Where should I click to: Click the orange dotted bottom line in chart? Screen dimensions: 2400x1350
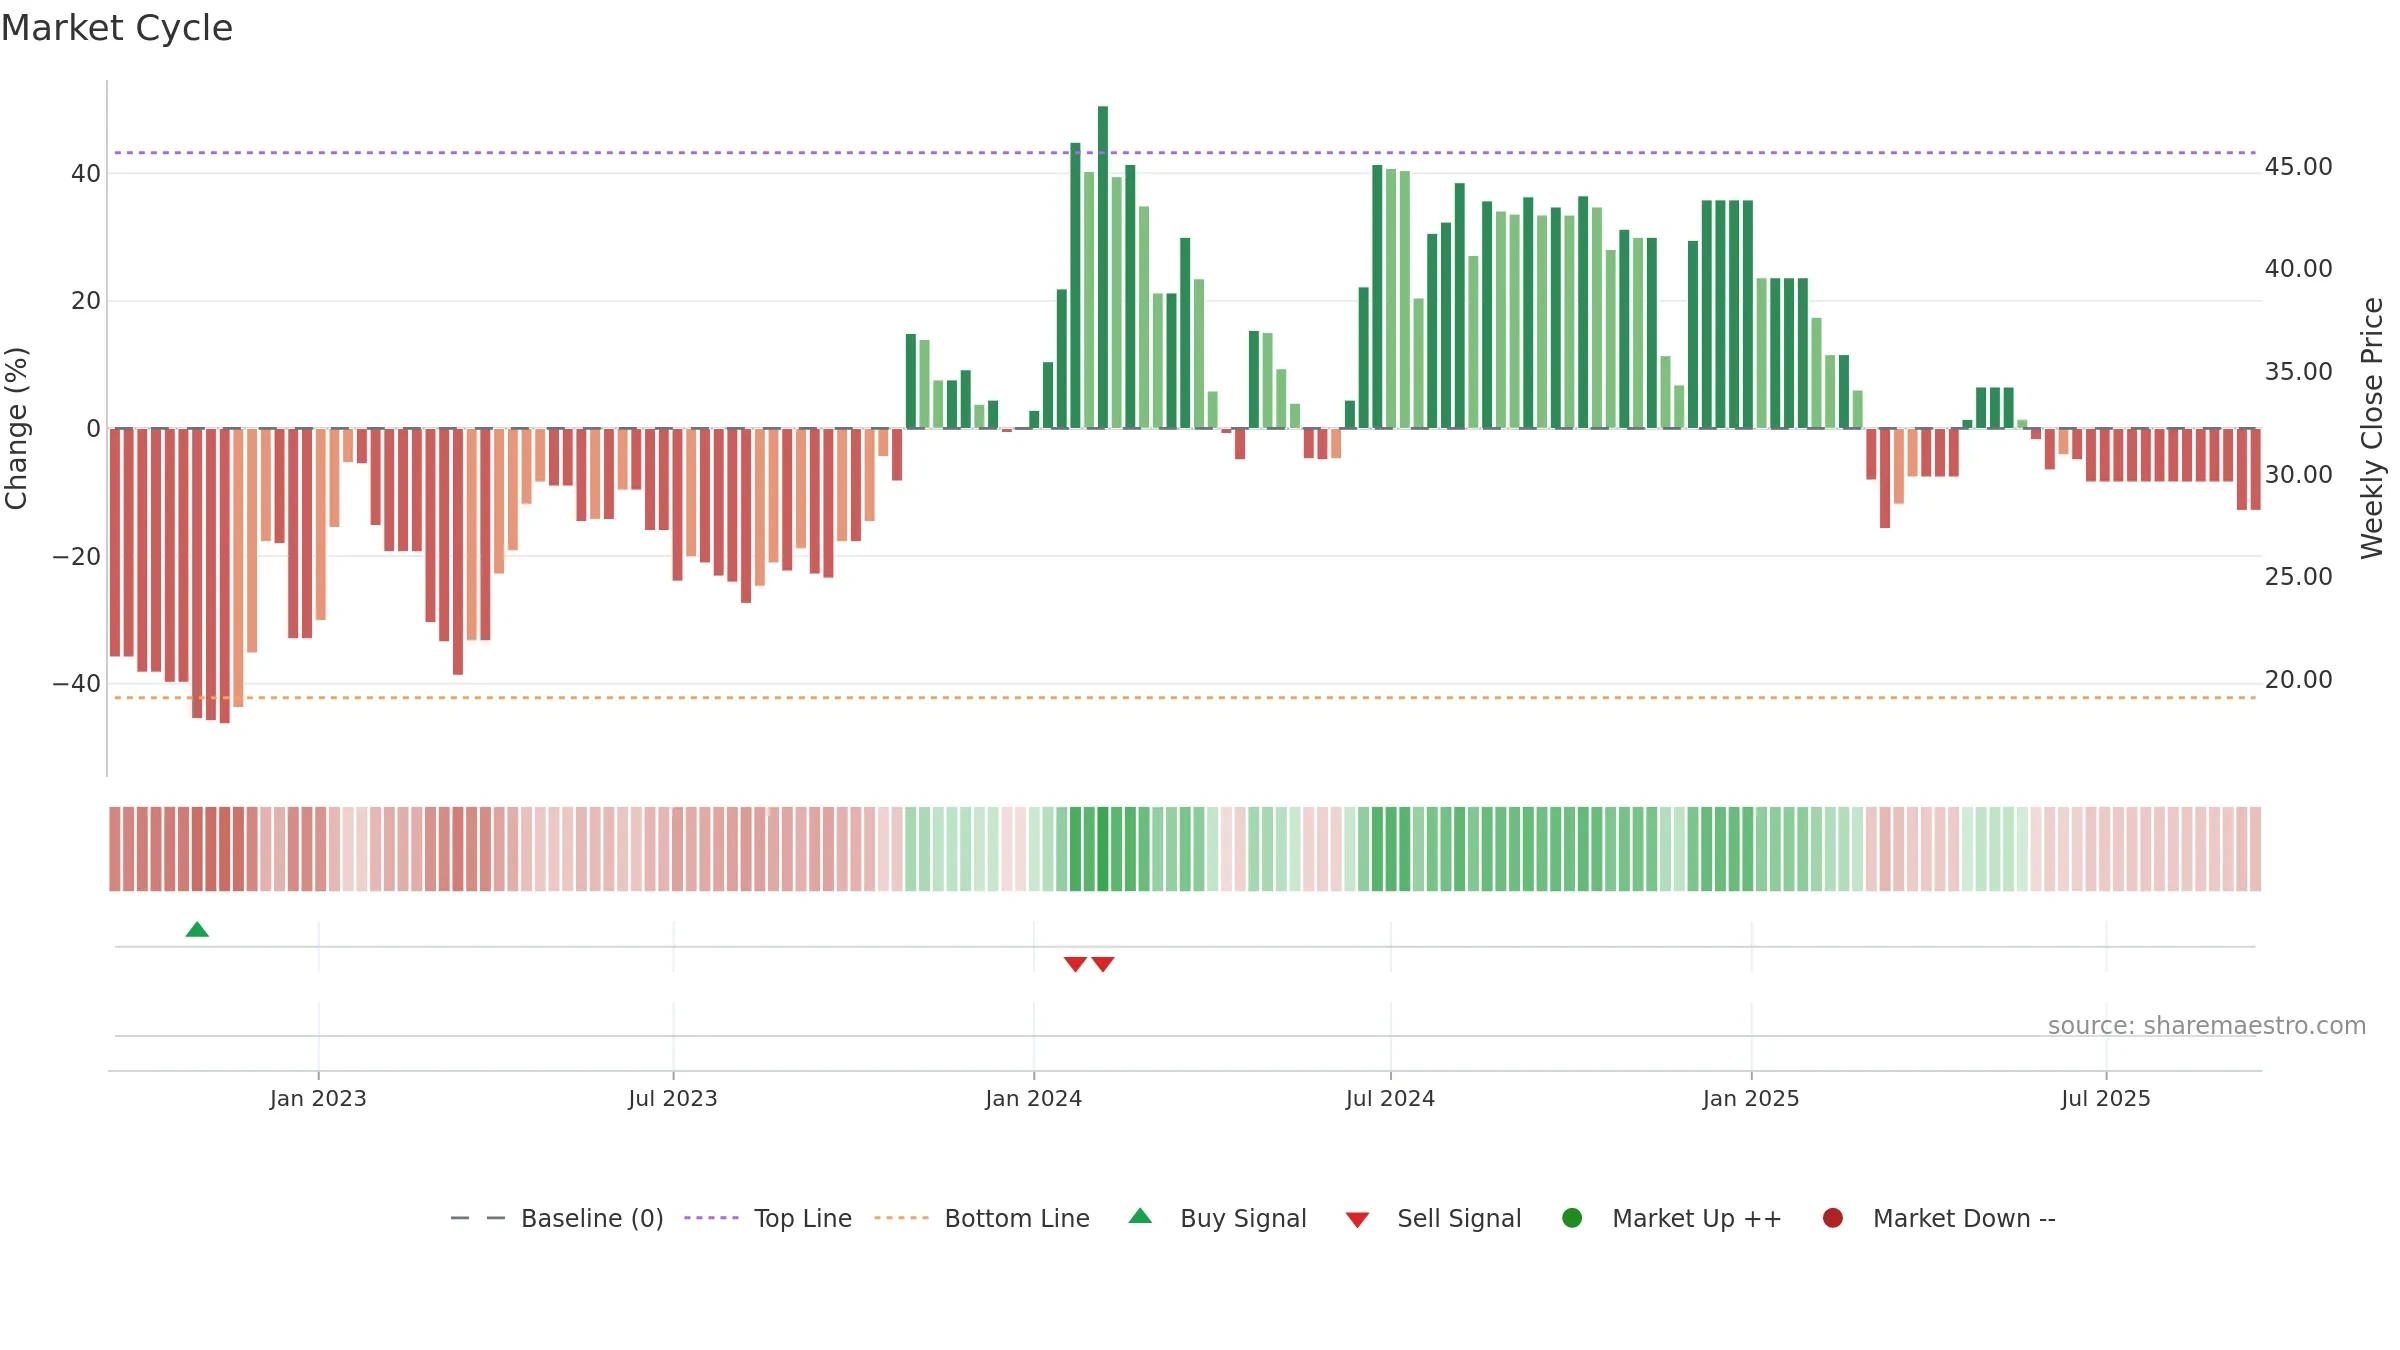(x=1185, y=698)
